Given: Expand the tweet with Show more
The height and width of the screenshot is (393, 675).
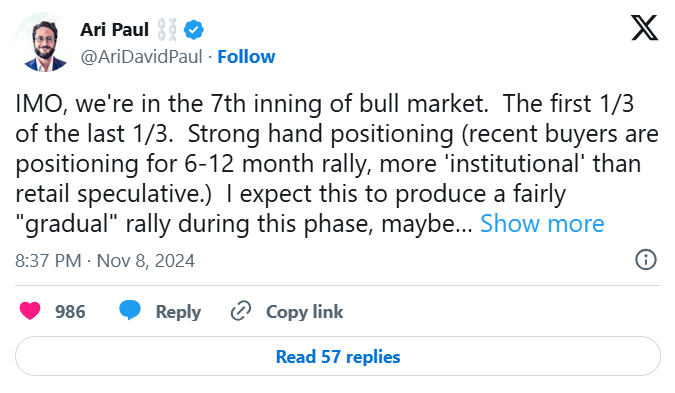Looking at the screenshot, I should click(x=542, y=224).
